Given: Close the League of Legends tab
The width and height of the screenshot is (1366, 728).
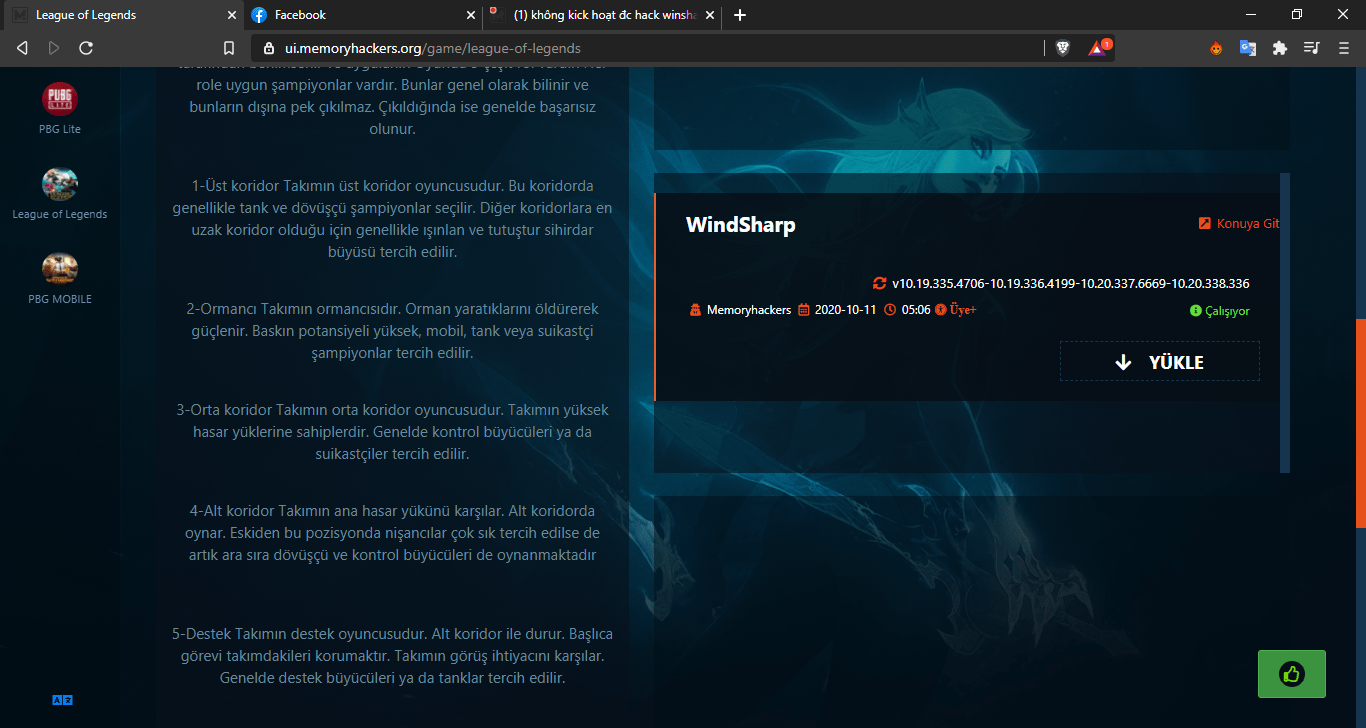Looking at the screenshot, I should pyautogui.click(x=232, y=15).
